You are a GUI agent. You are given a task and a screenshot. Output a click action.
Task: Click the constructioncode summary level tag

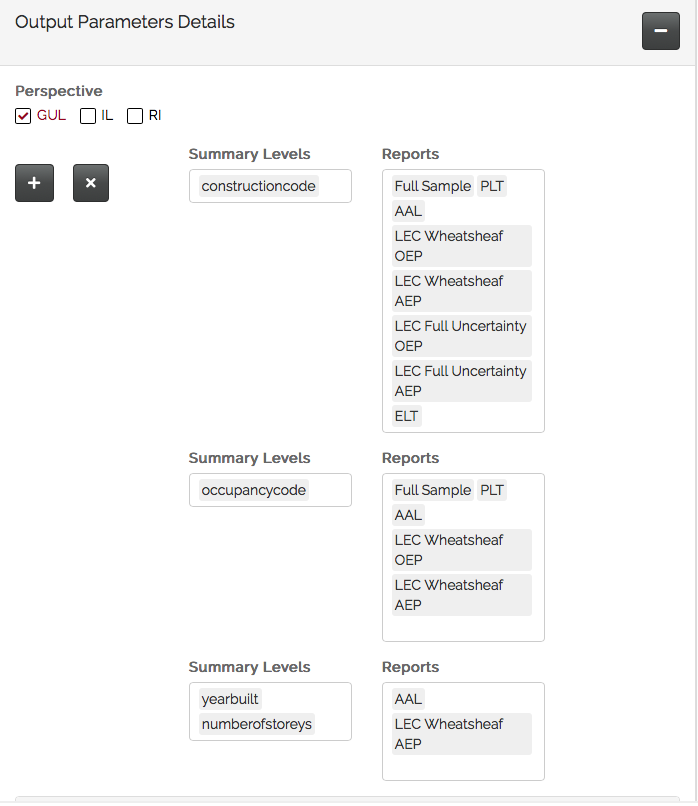pyautogui.click(x=258, y=186)
